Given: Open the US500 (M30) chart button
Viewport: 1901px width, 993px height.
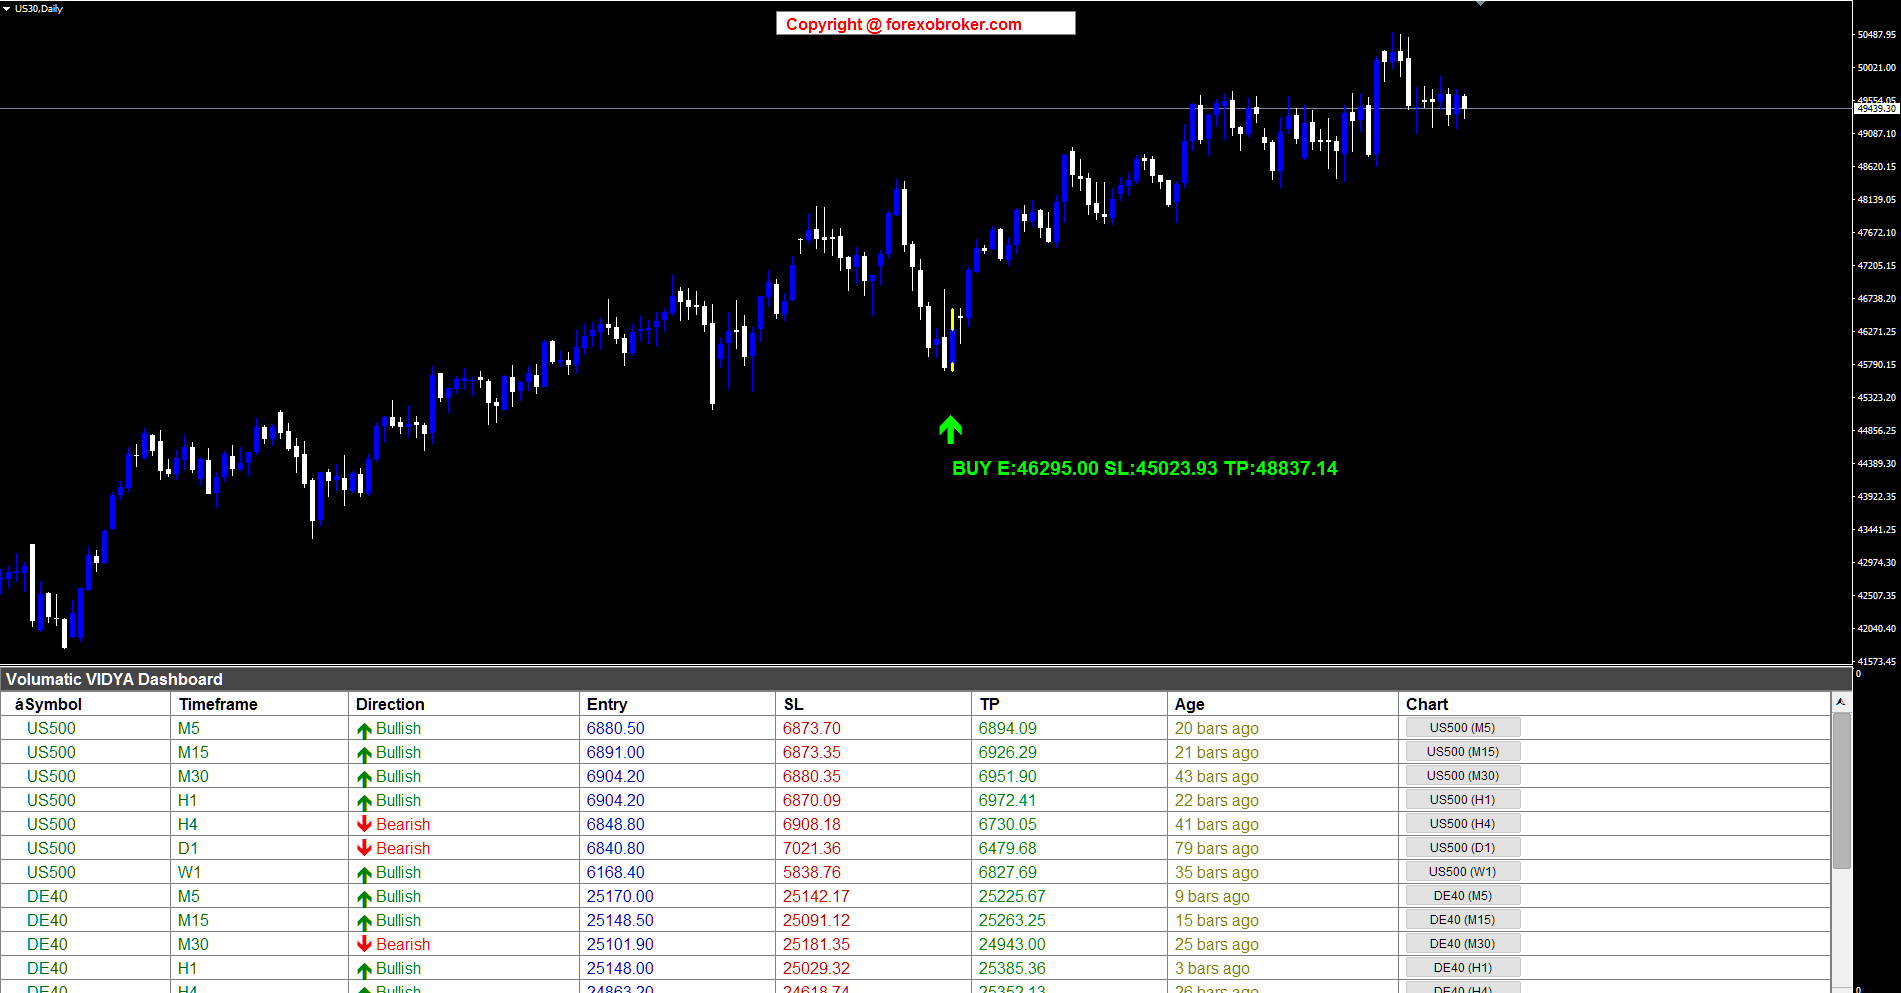Looking at the screenshot, I should point(1462,776).
